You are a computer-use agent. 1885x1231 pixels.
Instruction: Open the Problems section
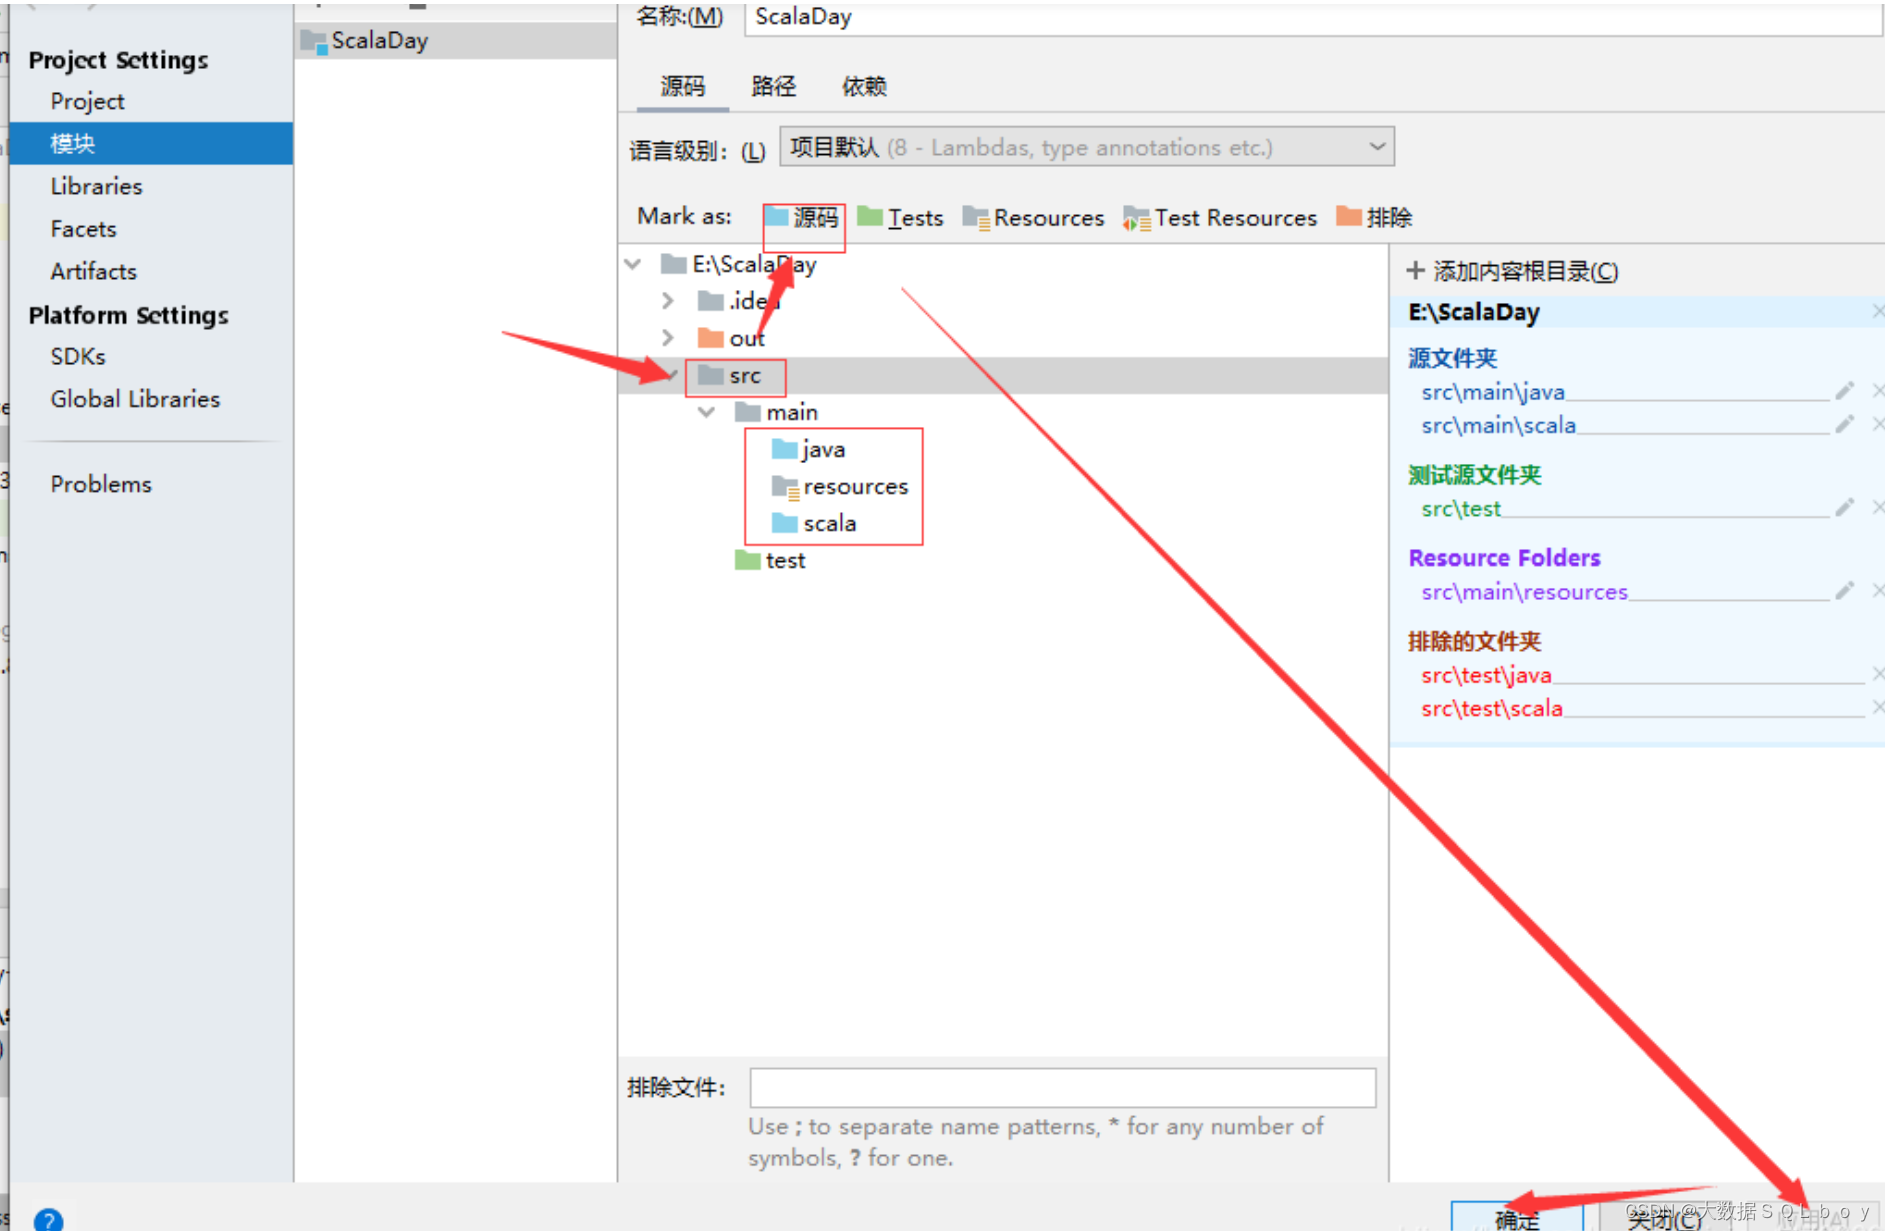pos(101,484)
